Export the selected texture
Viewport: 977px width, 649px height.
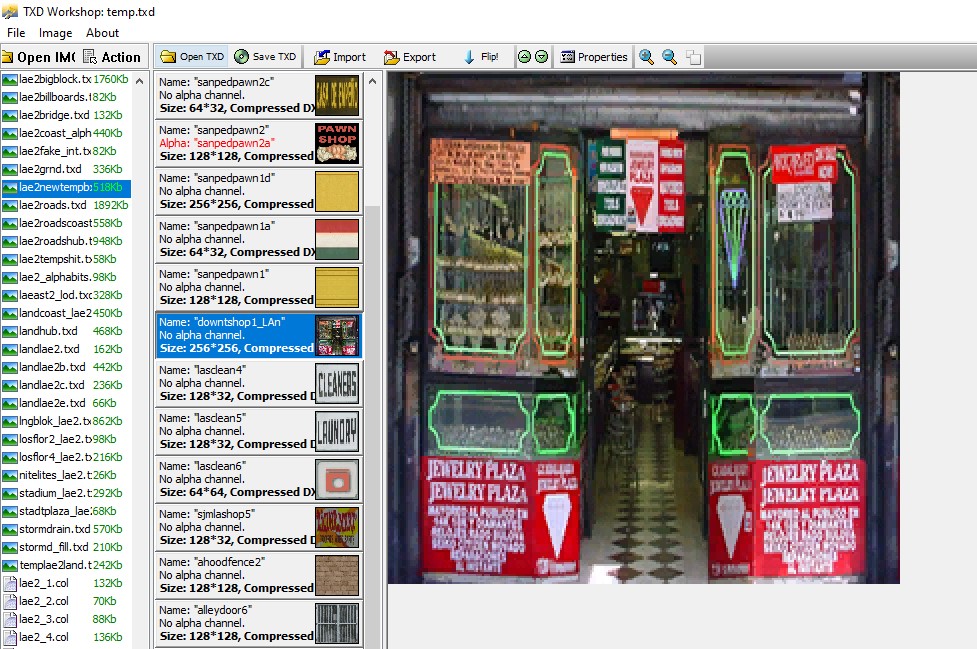pos(409,57)
